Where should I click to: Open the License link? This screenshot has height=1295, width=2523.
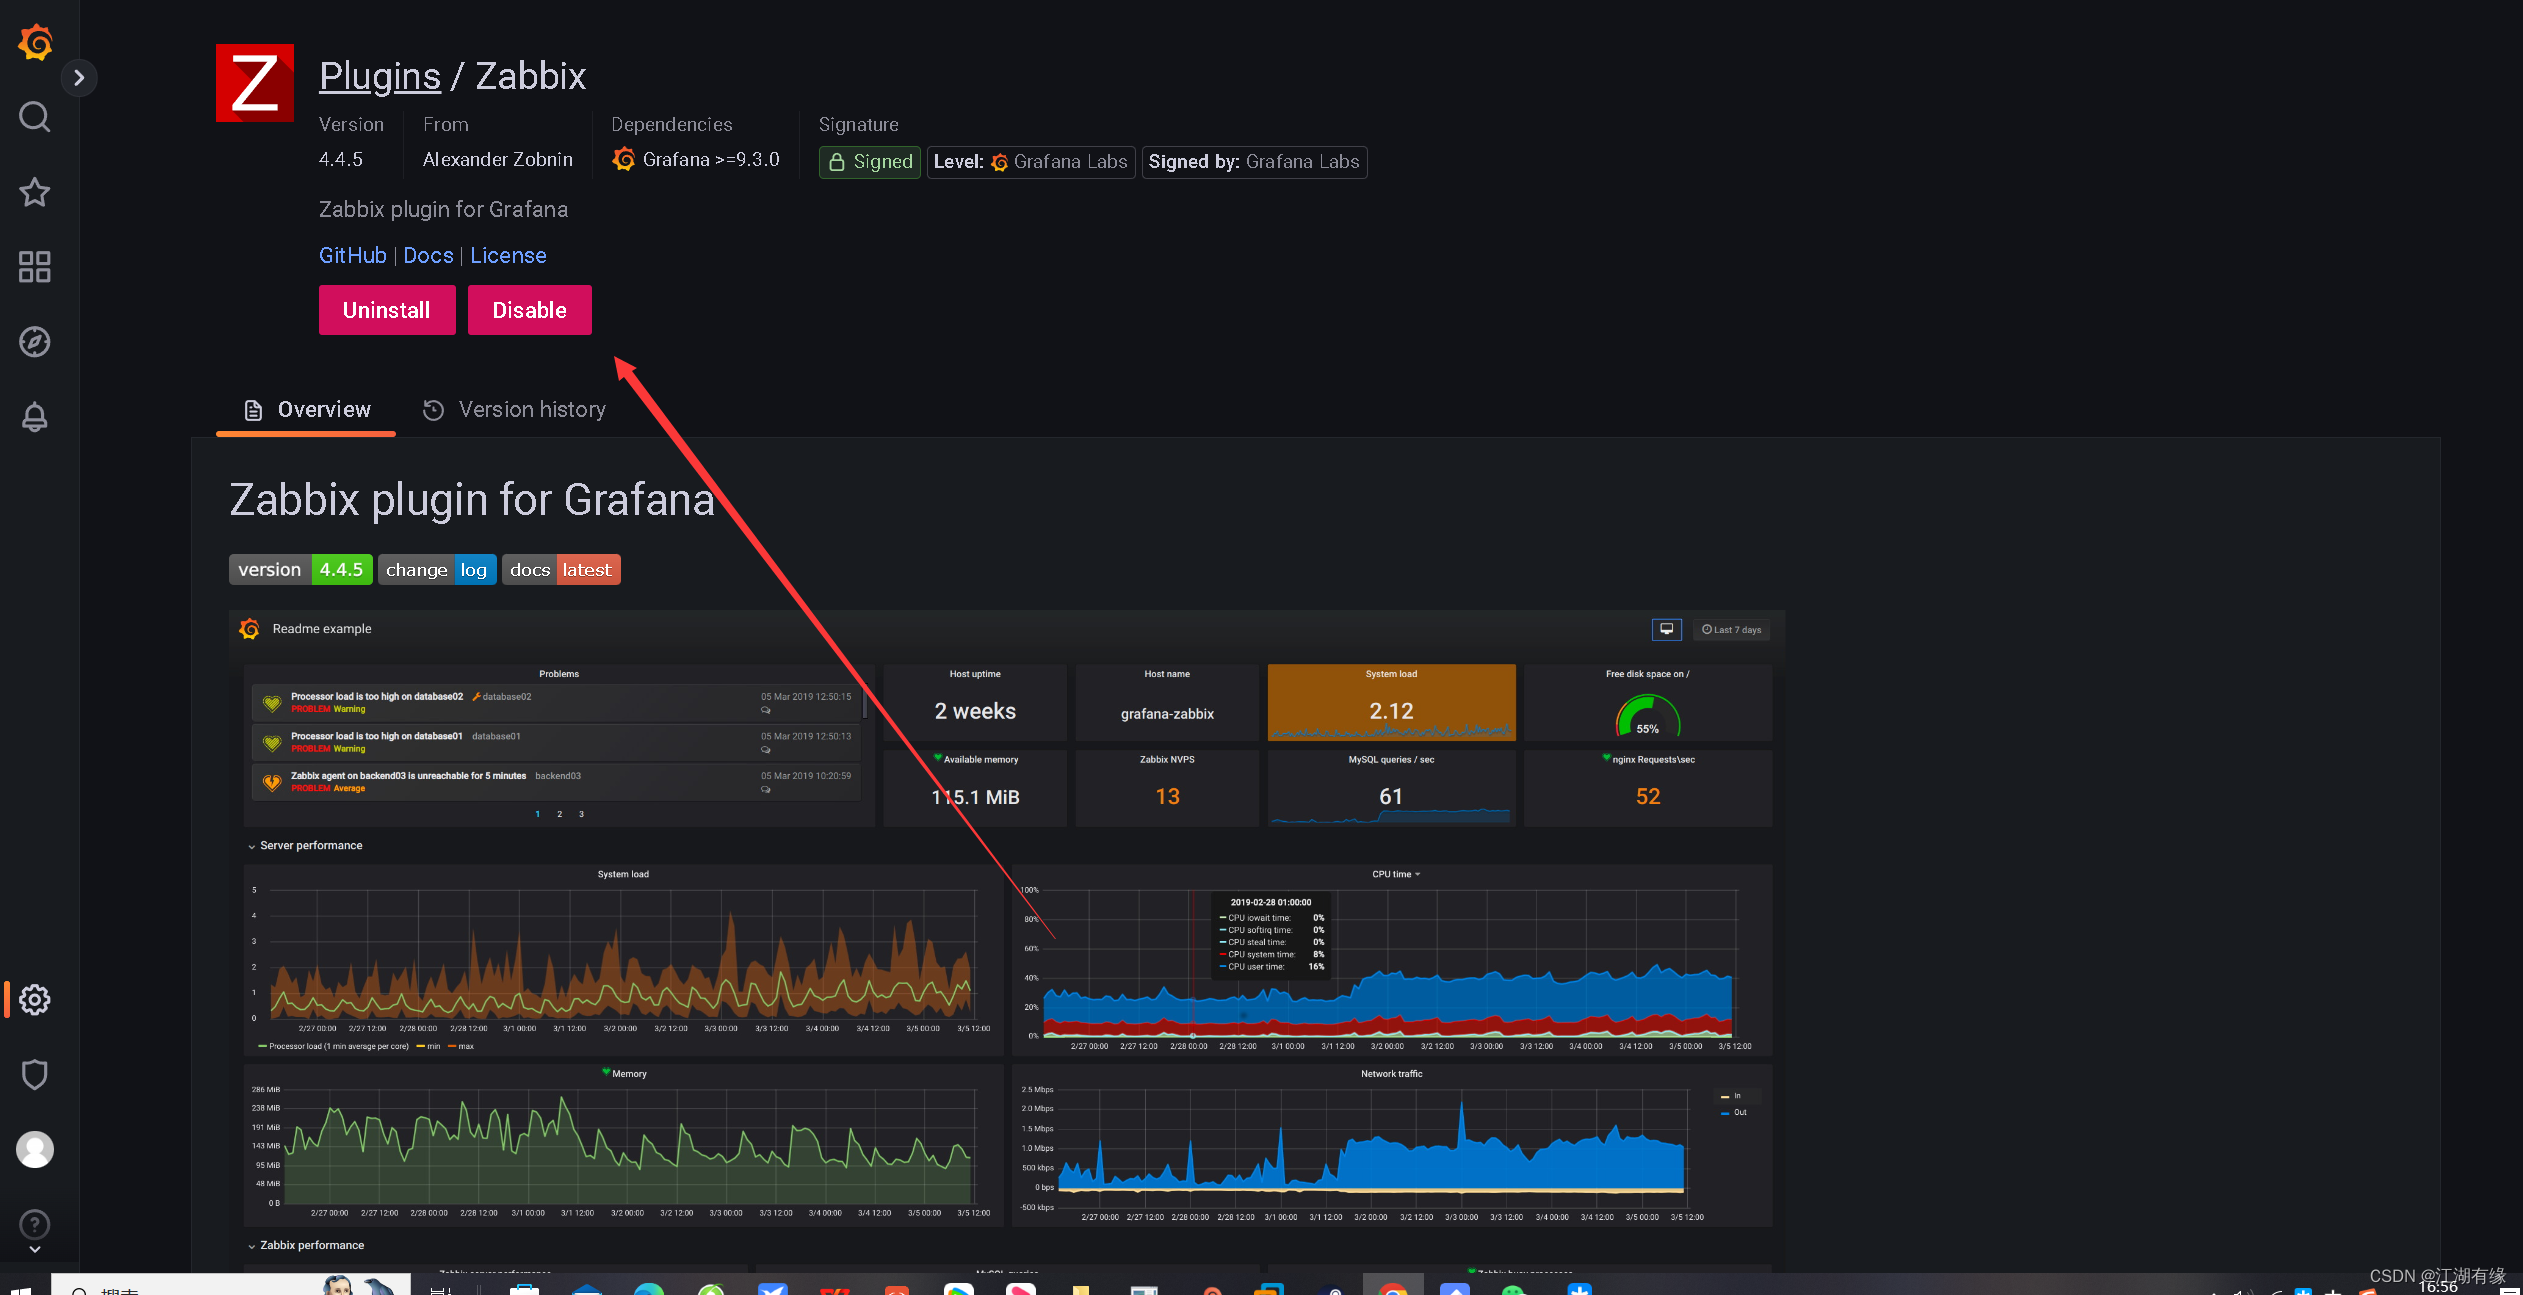(x=508, y=255)
